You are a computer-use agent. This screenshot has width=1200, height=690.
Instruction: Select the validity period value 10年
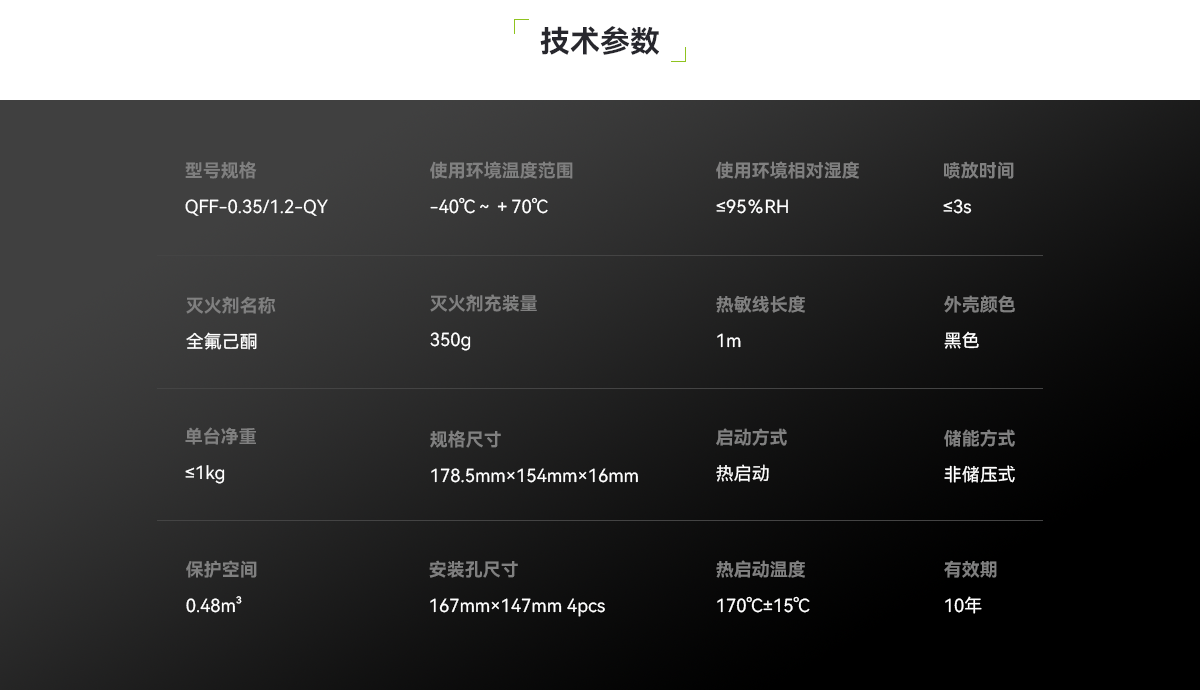tap(962, 605)
